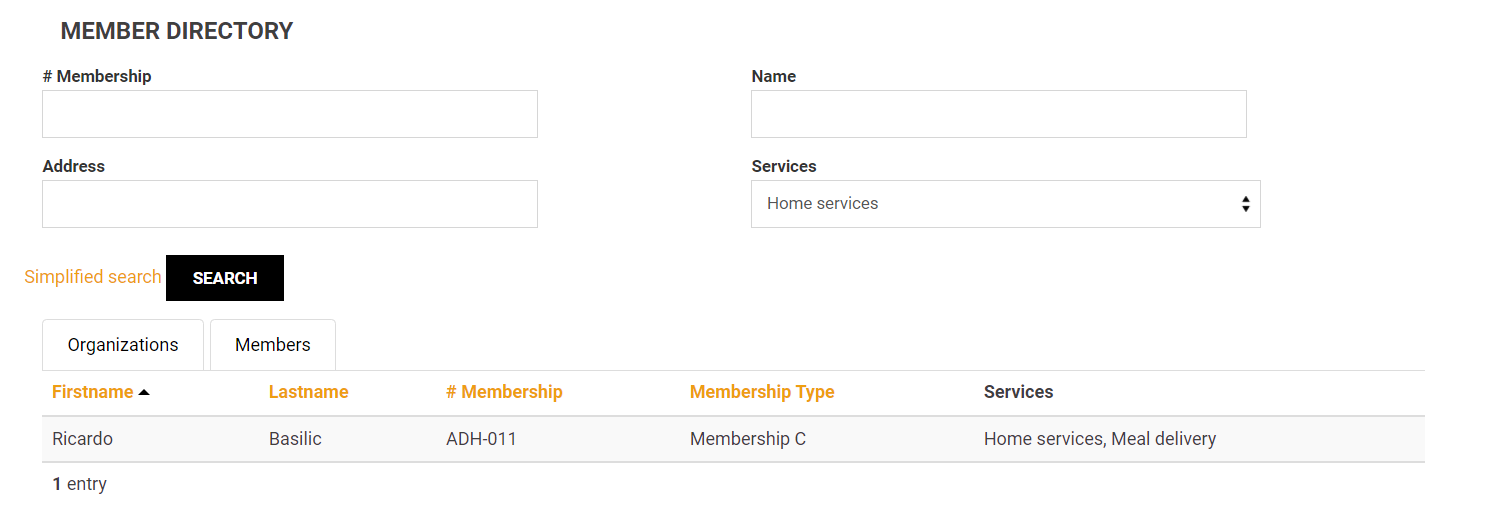1497x513 pixels.
Task: Click membership number ADH-011 in the row
Action: (481, 439)
